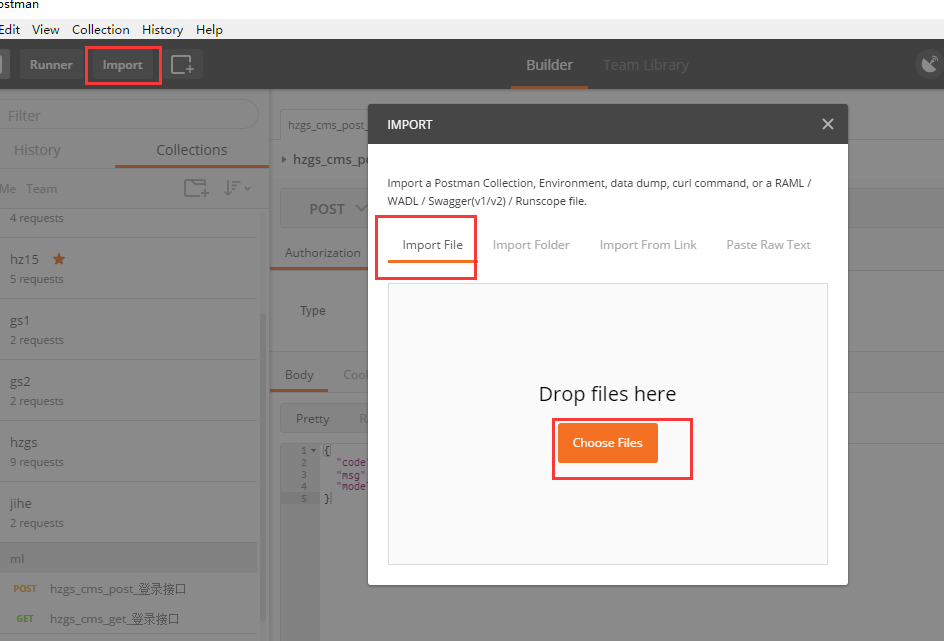
Task: Click the collections list scrollbar
Action: [263, 467]
